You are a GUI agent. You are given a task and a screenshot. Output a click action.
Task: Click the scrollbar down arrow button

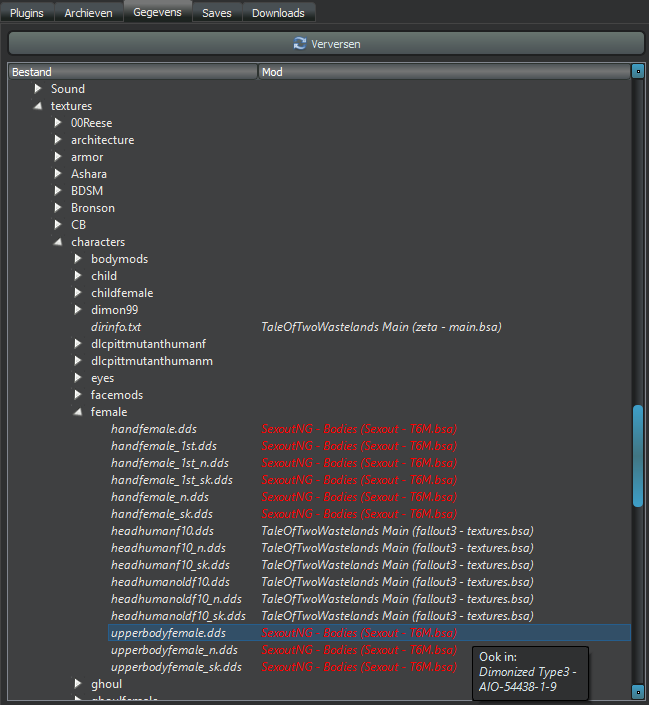(x=637, y=691)
